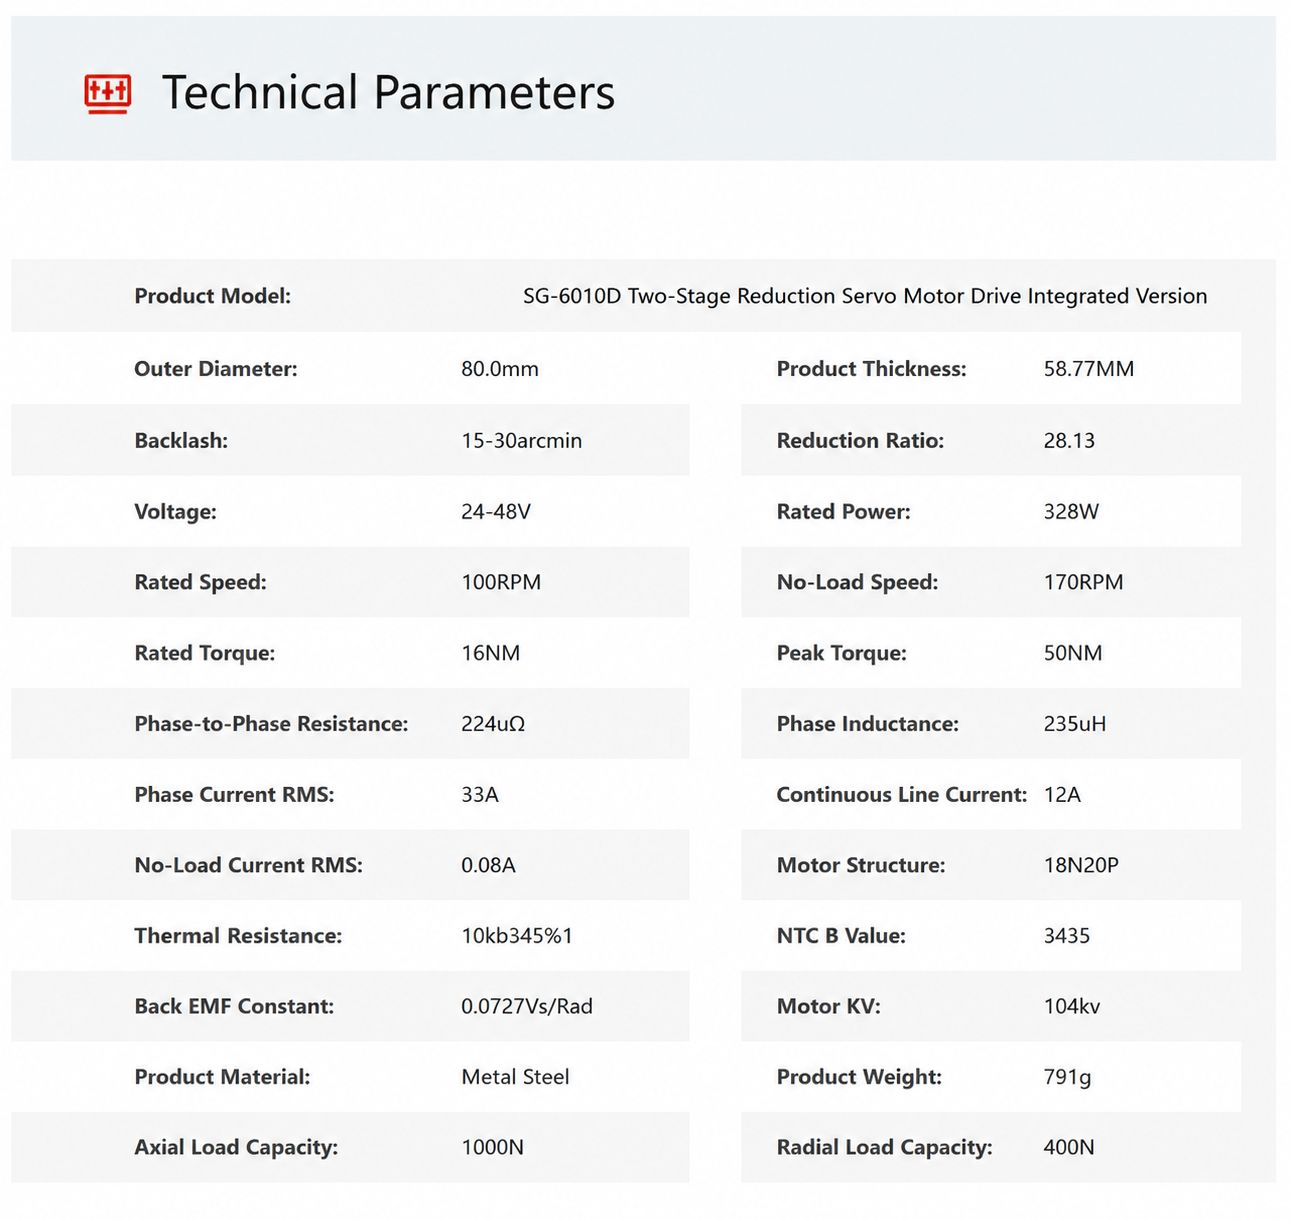Select the Continuous Line Current label

902,795
